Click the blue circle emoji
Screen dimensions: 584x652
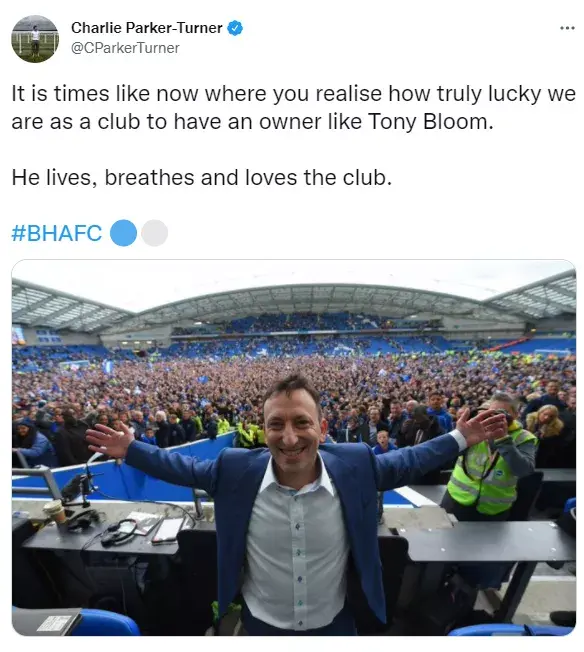click(x=124, y=233)
